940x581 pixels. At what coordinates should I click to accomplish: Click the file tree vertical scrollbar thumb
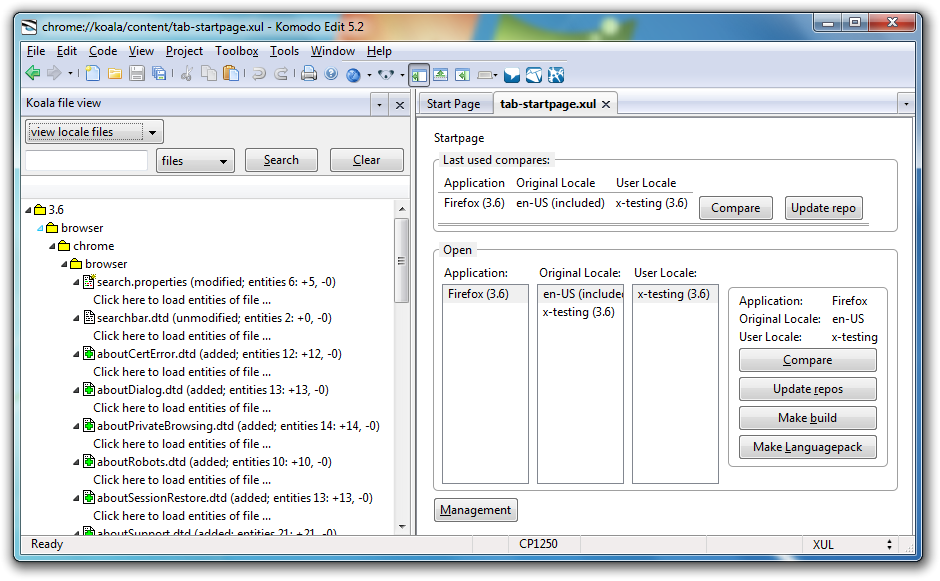tap(401, 261)
